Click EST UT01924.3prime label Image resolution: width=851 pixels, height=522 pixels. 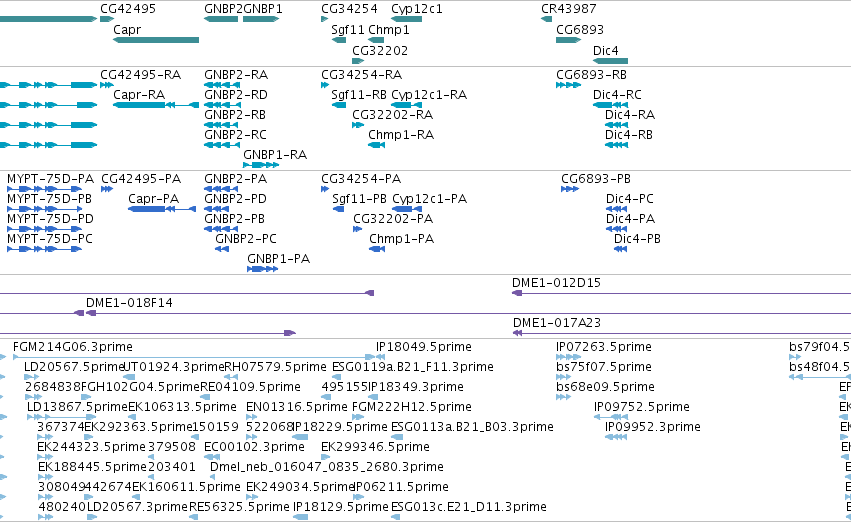[x=174, y=367]
